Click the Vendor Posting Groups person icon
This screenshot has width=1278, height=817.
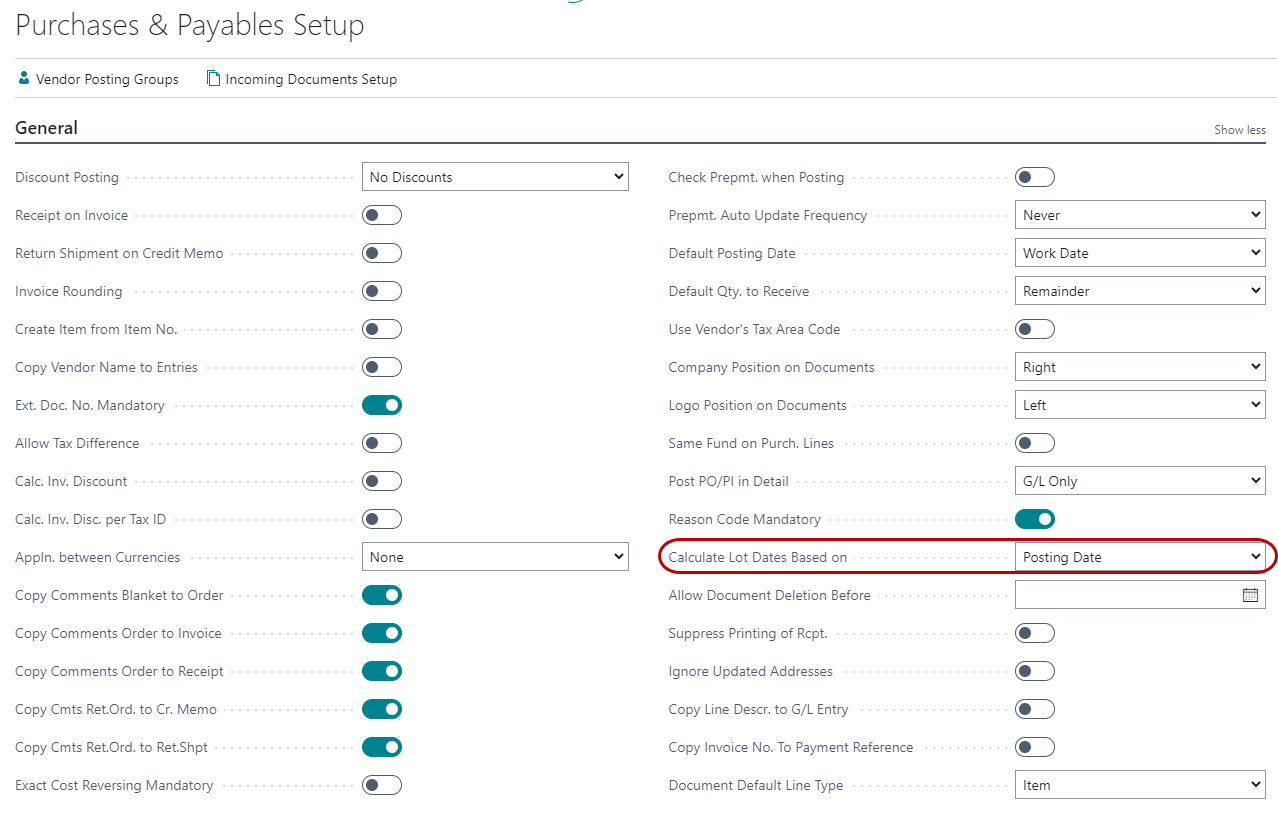click(24, 78)
